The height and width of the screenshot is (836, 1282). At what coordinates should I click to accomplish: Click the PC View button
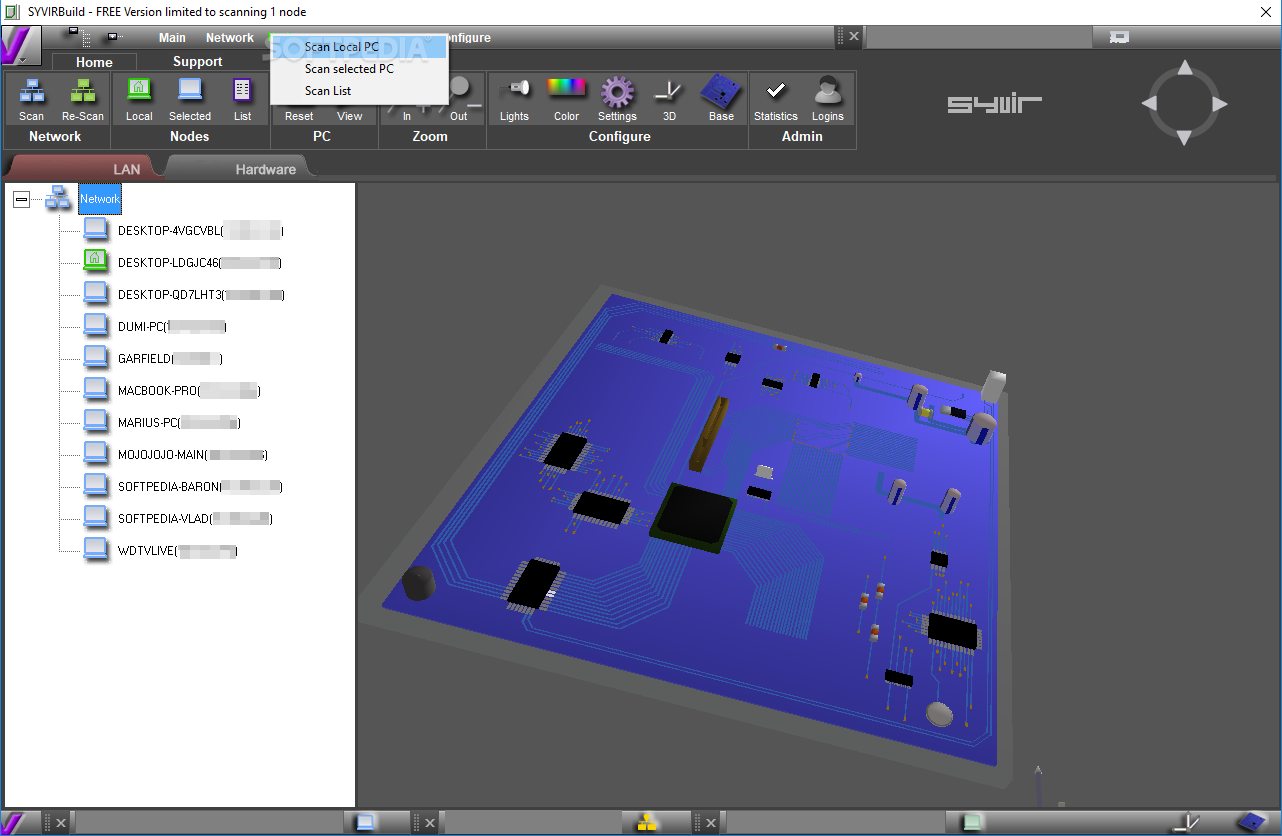coord(350,115)
